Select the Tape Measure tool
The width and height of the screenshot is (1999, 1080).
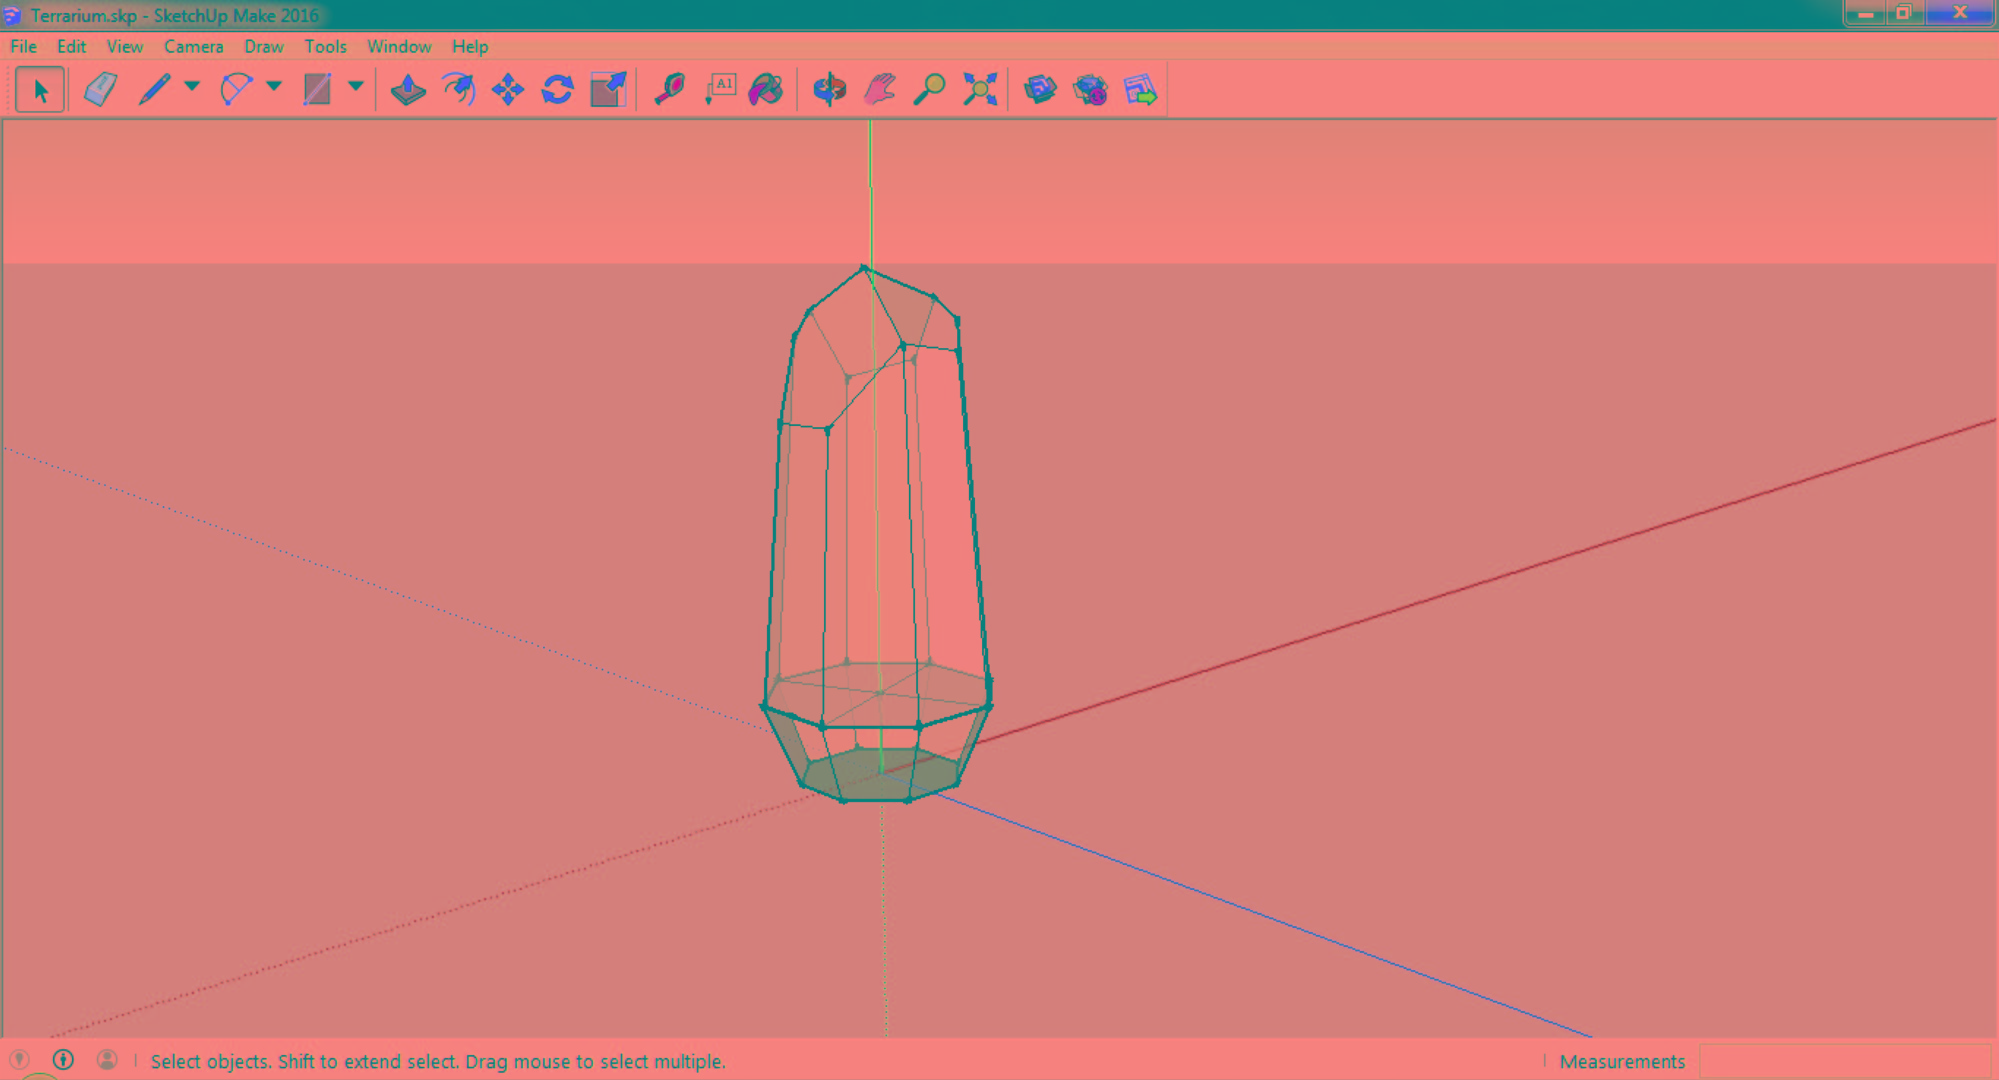tap(669, 90)
